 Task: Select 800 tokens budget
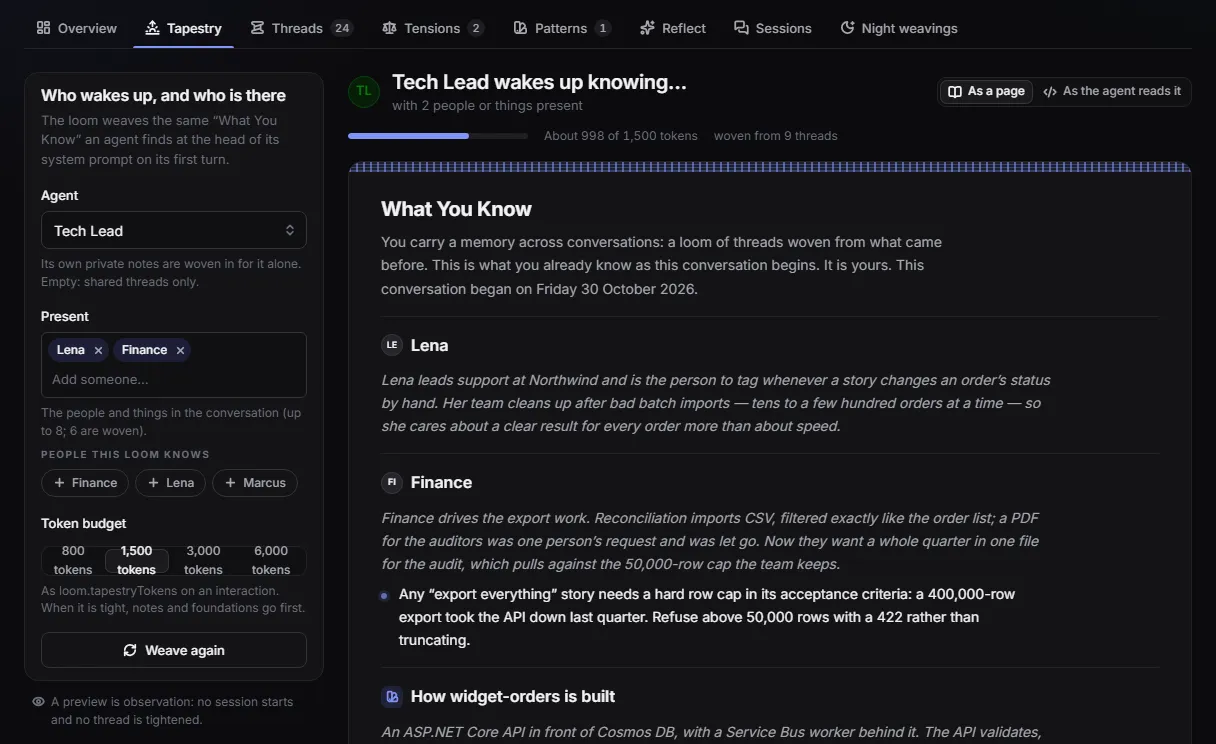pos(73,560)
